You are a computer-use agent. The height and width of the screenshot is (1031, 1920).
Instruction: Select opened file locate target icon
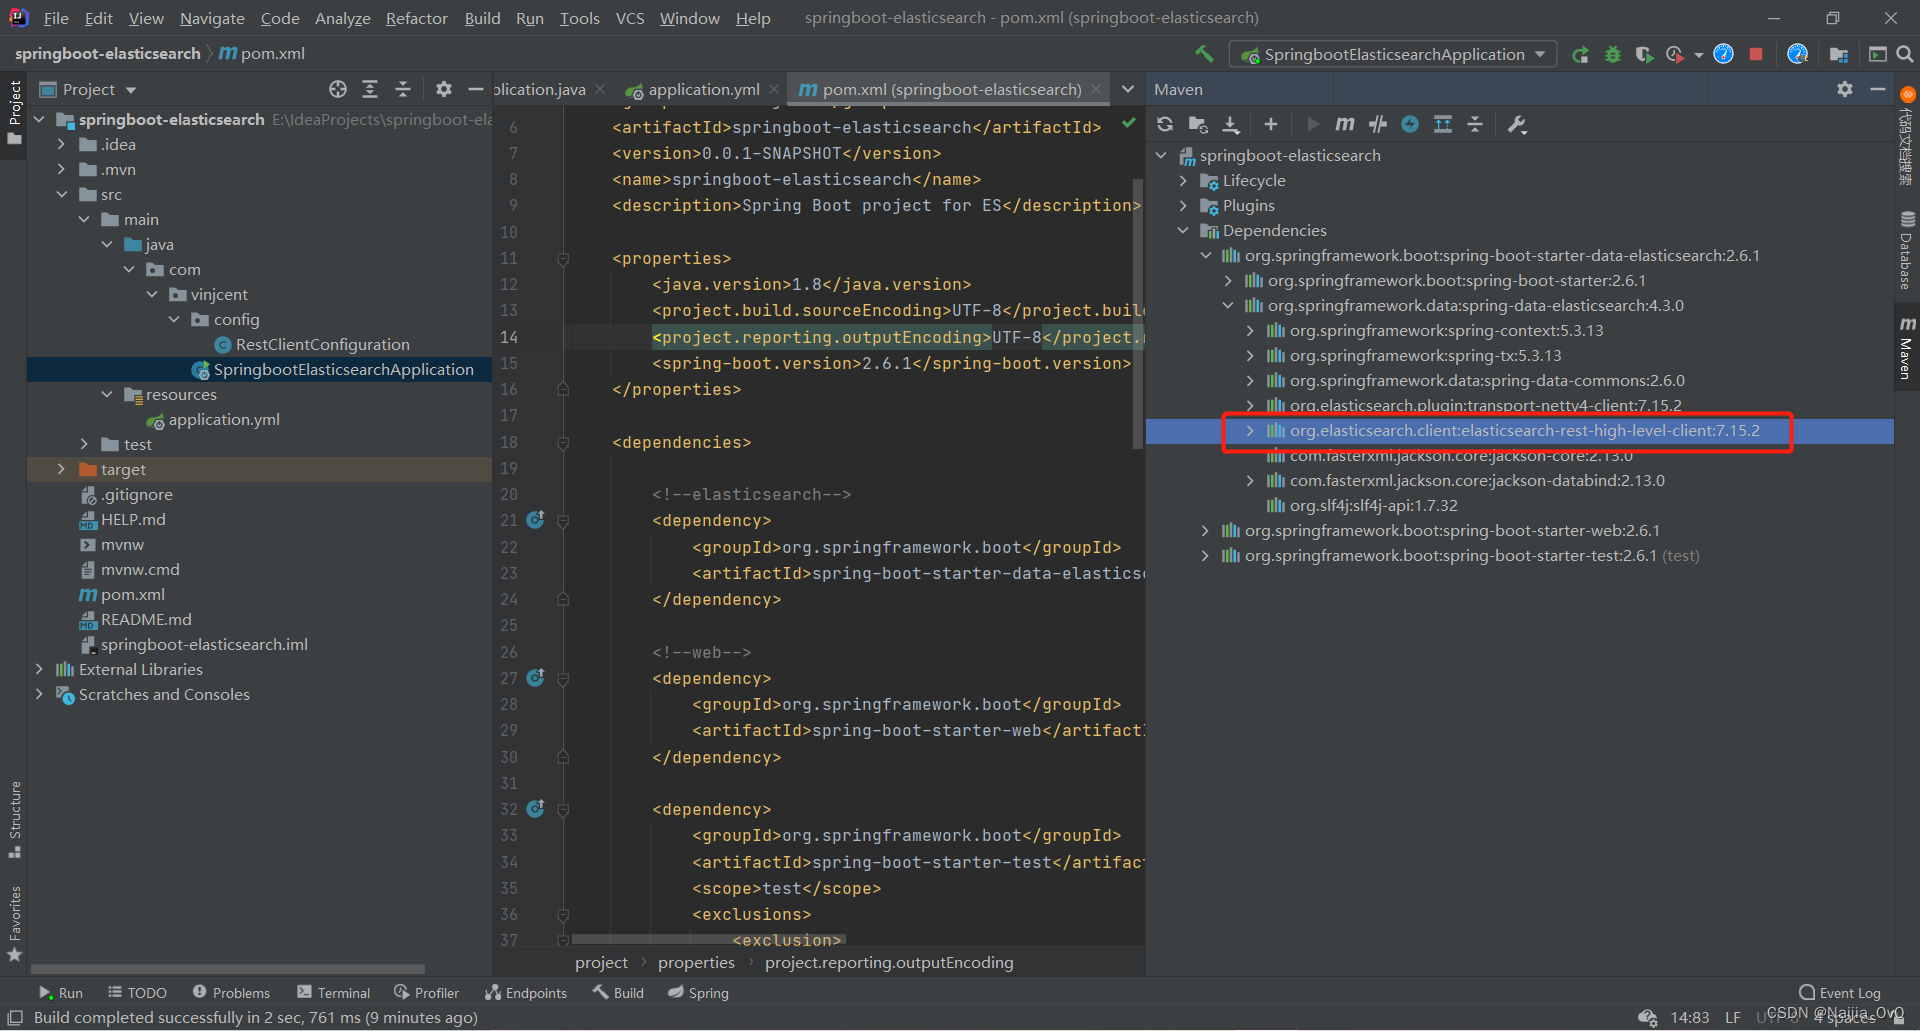pos(338,89)
